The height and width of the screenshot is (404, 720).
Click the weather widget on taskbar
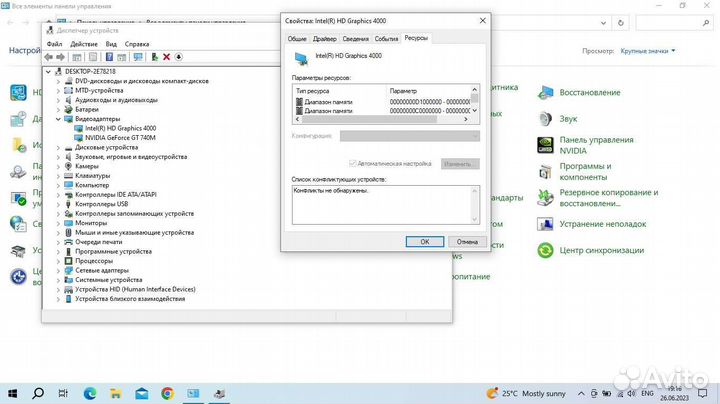coord(526,393)
